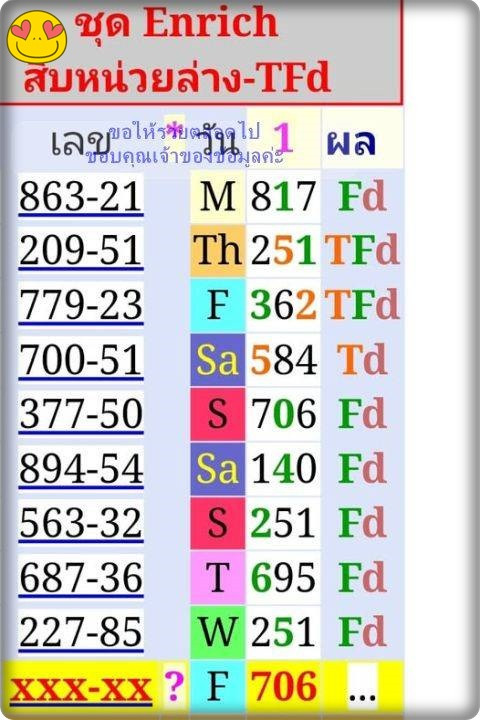Click the orange 'Td' result
The height and width of the screenshot is (720, 480).
point(362,360)
